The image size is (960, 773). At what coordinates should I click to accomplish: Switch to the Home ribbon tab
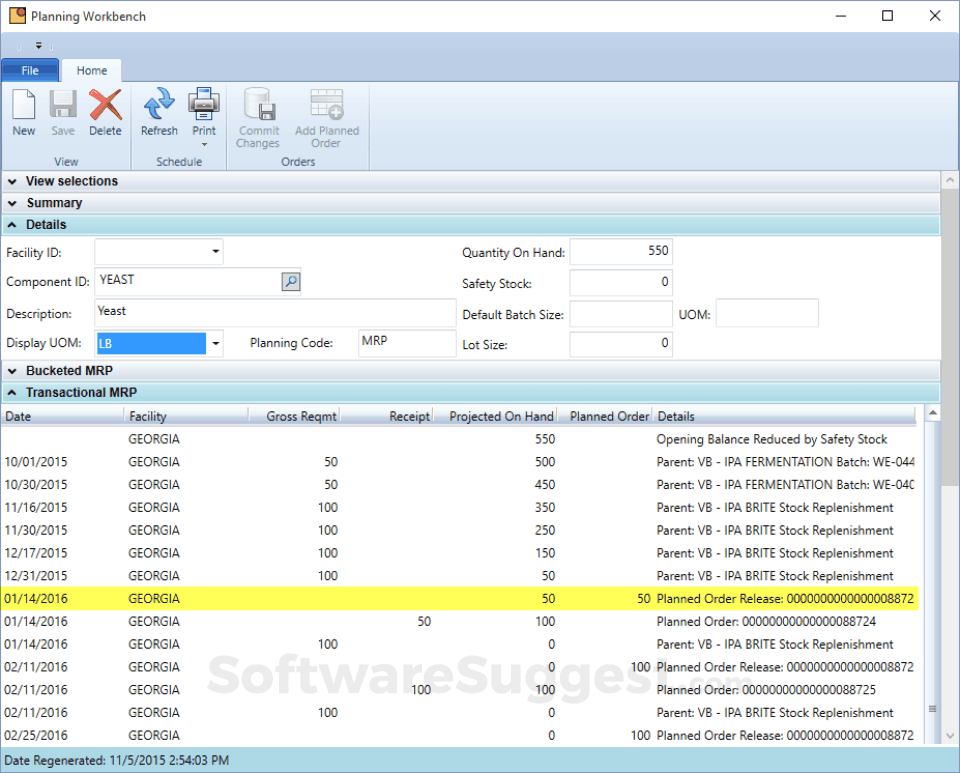92,71
